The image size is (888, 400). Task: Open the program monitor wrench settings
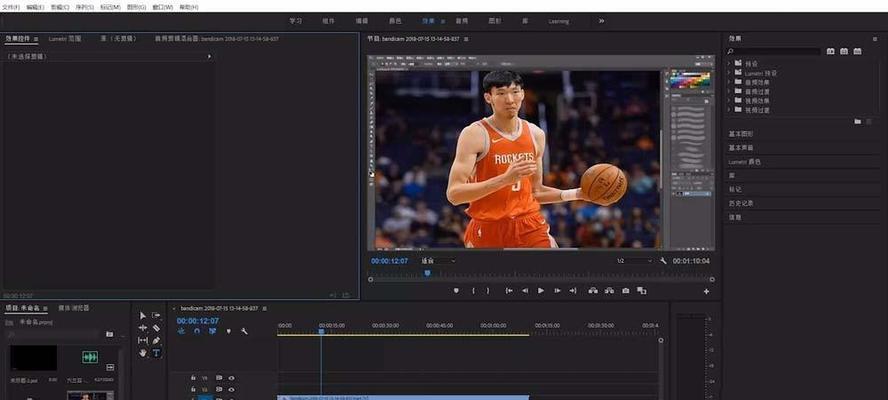point(663,261)
